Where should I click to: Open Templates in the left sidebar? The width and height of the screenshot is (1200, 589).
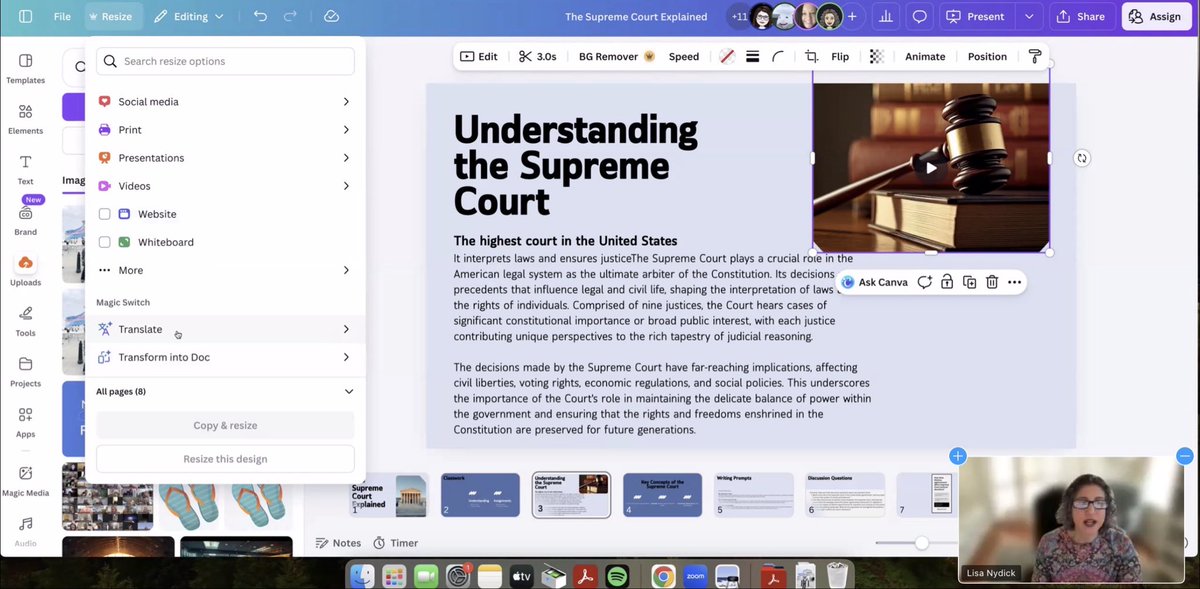click(26, 68)
